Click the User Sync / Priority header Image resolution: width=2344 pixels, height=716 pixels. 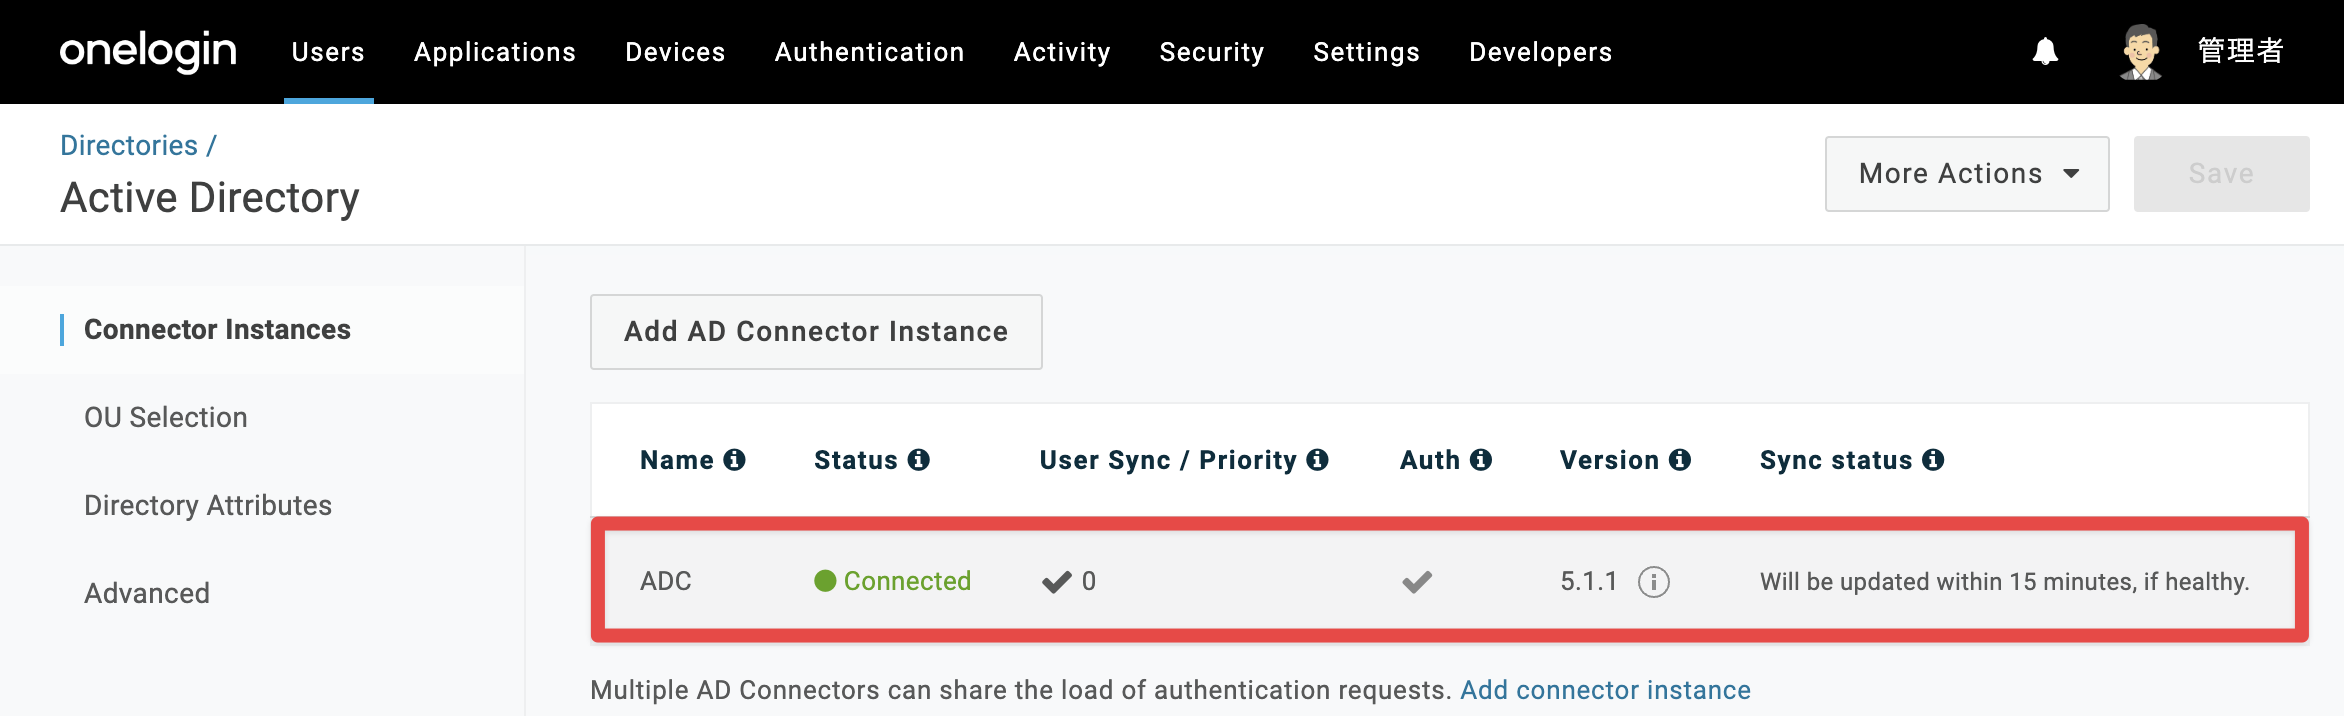pos(1168,460)
